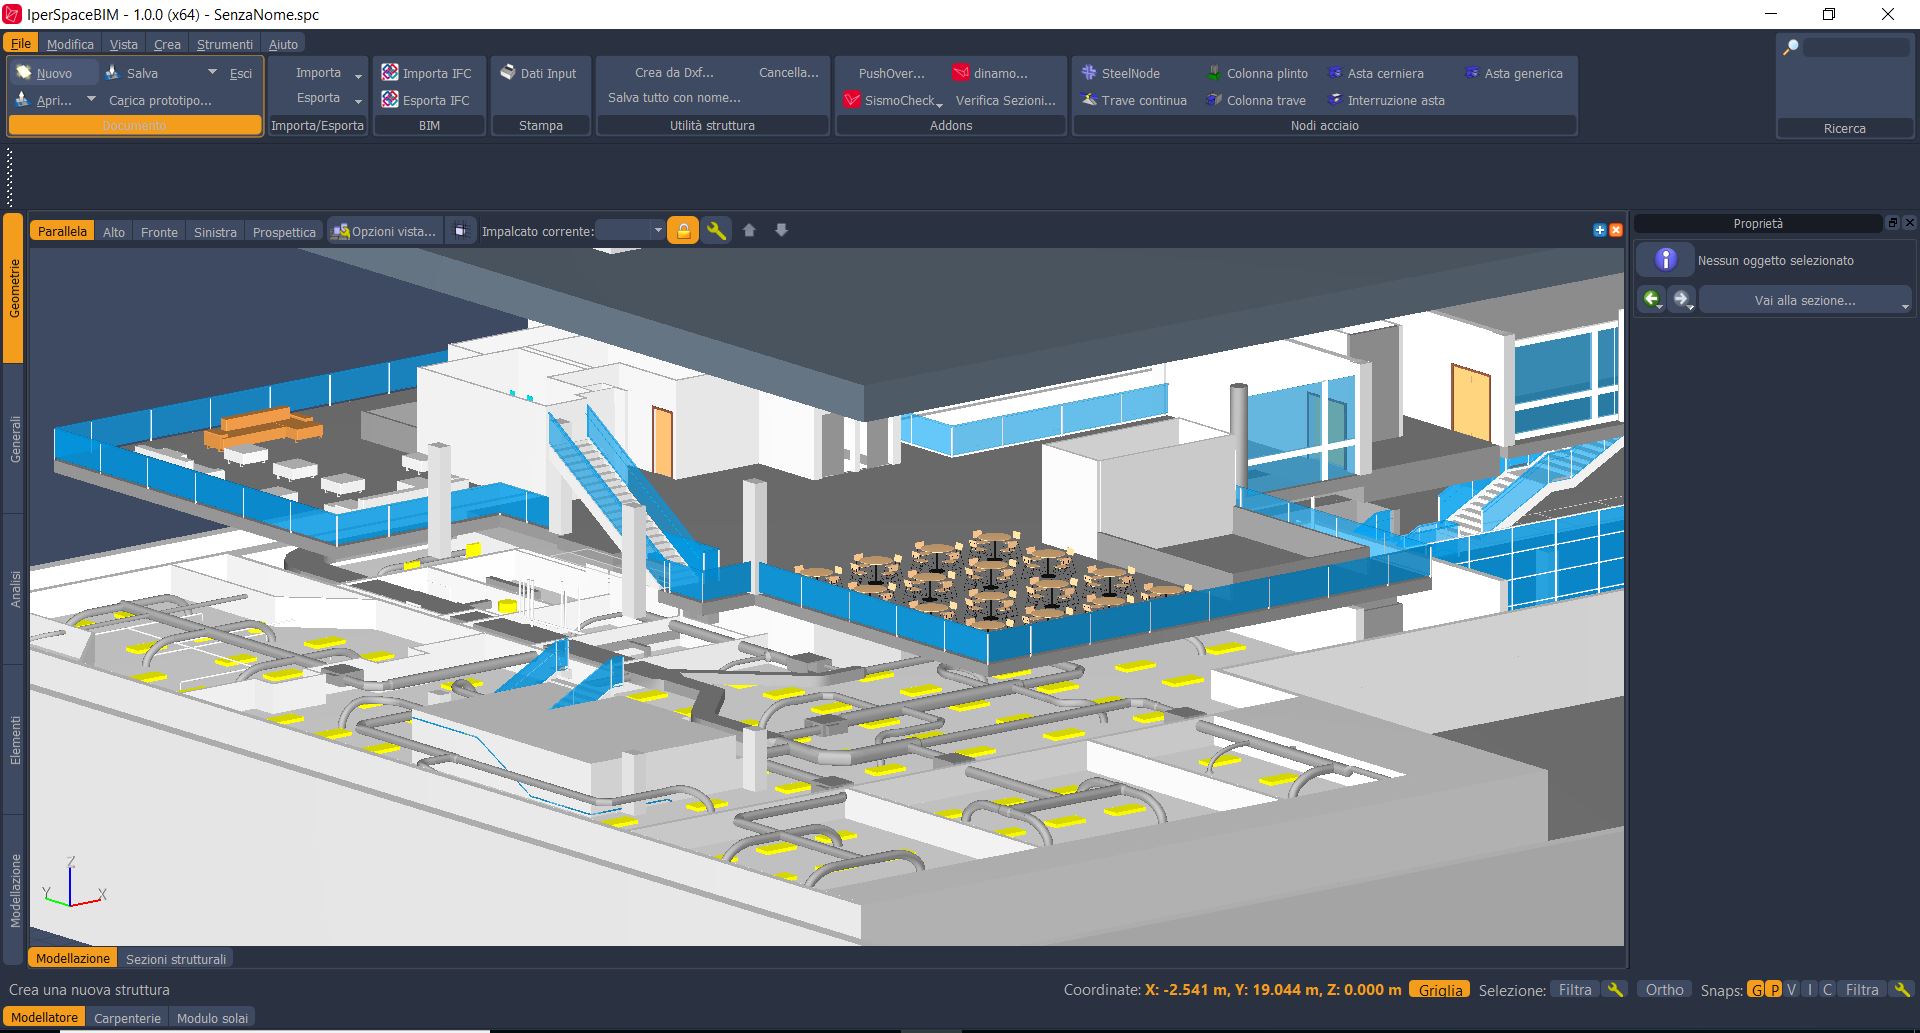Image resolution: width=1920 pixels, height=1033 pixels.
Task: Select the Interruzione asta steel node
Action: click(1386, 100)
